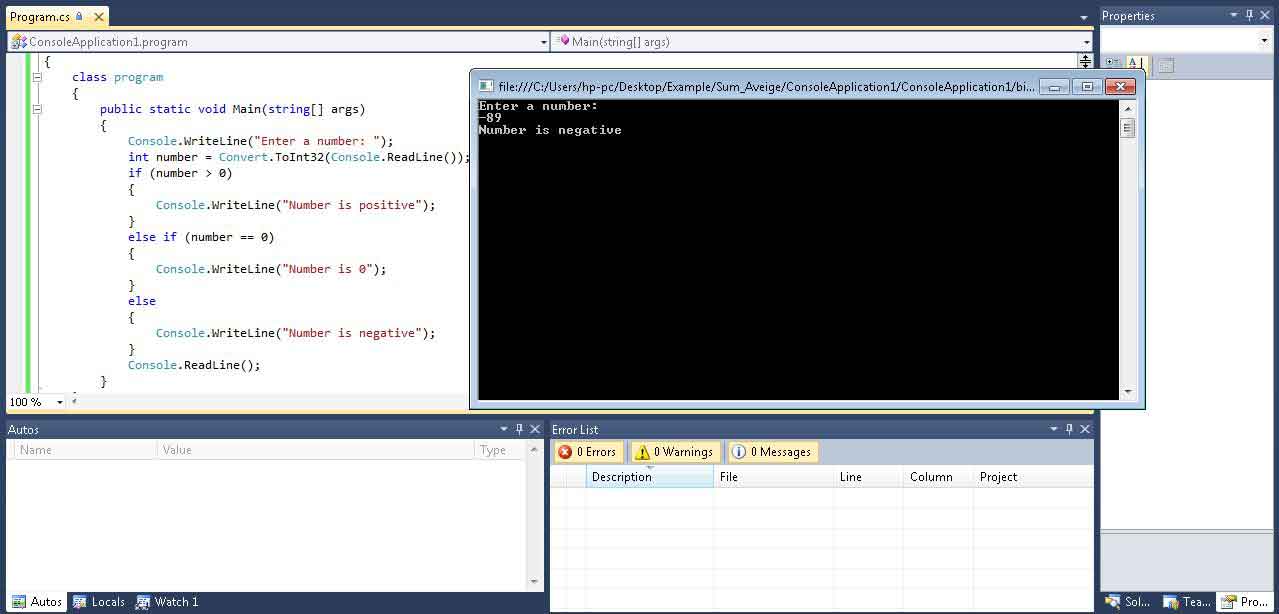Toggle the 0 Messages filter
Viewport: 1279px width, 614px height.
click(772, 452)
